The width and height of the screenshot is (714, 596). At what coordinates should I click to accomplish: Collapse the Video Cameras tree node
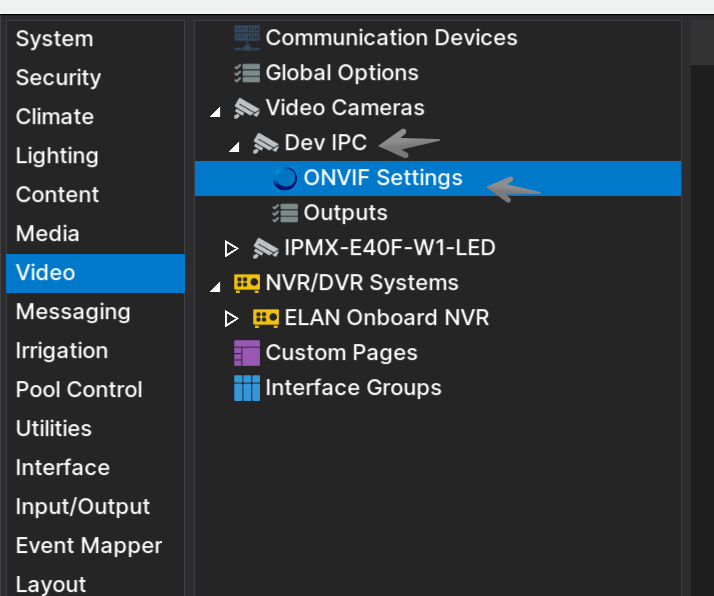(215, 112)
